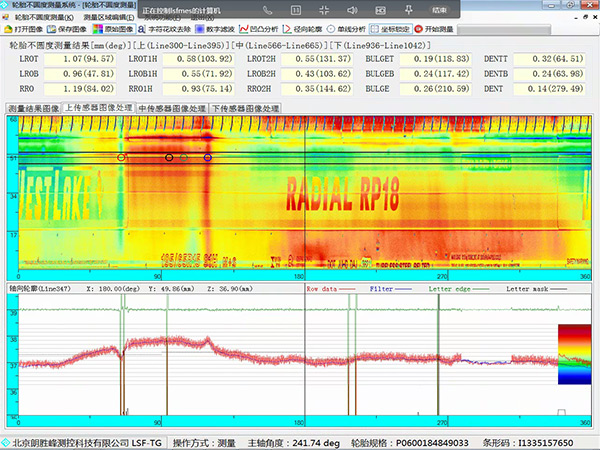Click the RADIAL RP18 lettering on heatmap
The width and height of the screenshot is (600, 450).
[342, 194]
